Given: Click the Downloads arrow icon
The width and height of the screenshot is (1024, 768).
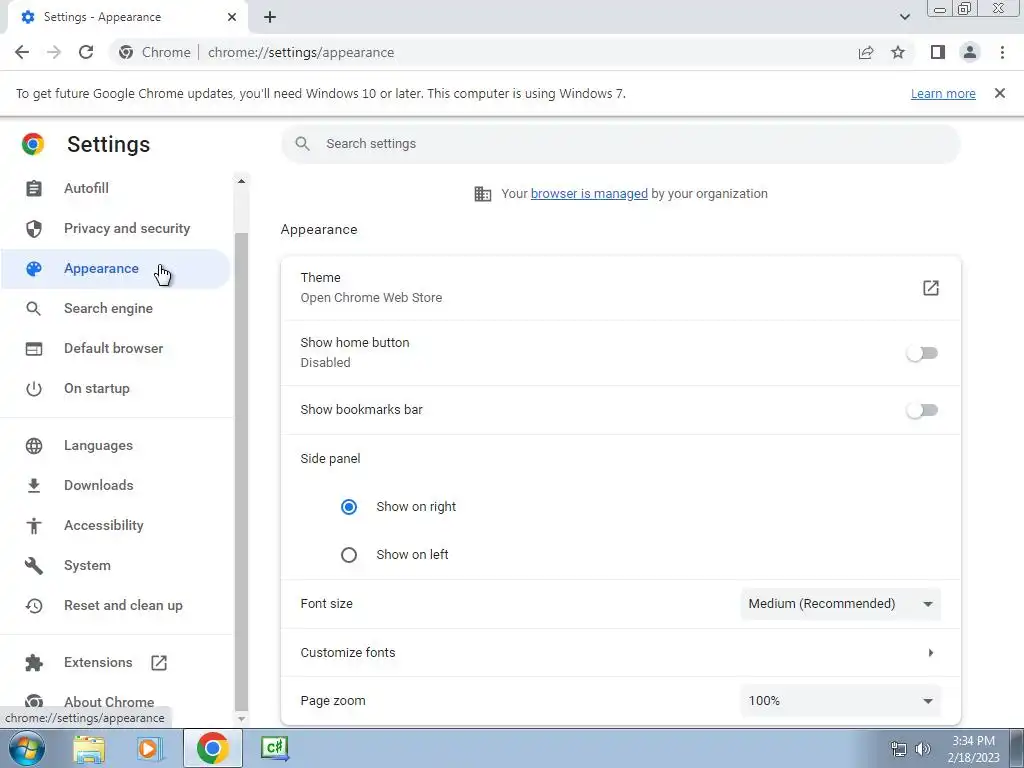Looking at the screenshot, I should pos(33,485).
